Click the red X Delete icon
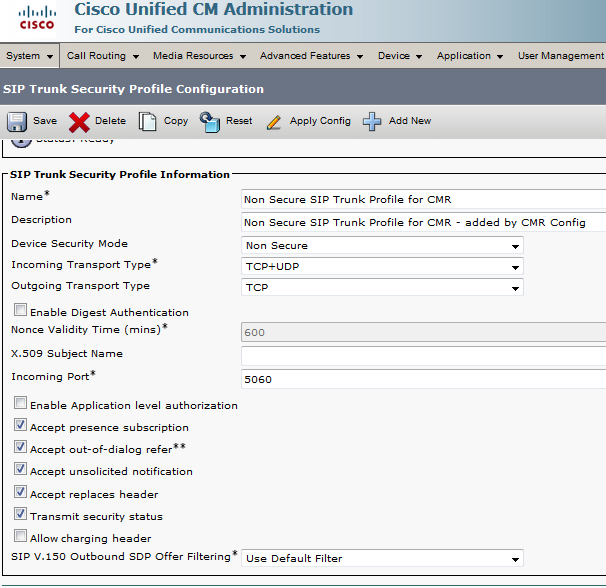The height and width of the screenshot is (588, 606). click(x=79, y=122)
